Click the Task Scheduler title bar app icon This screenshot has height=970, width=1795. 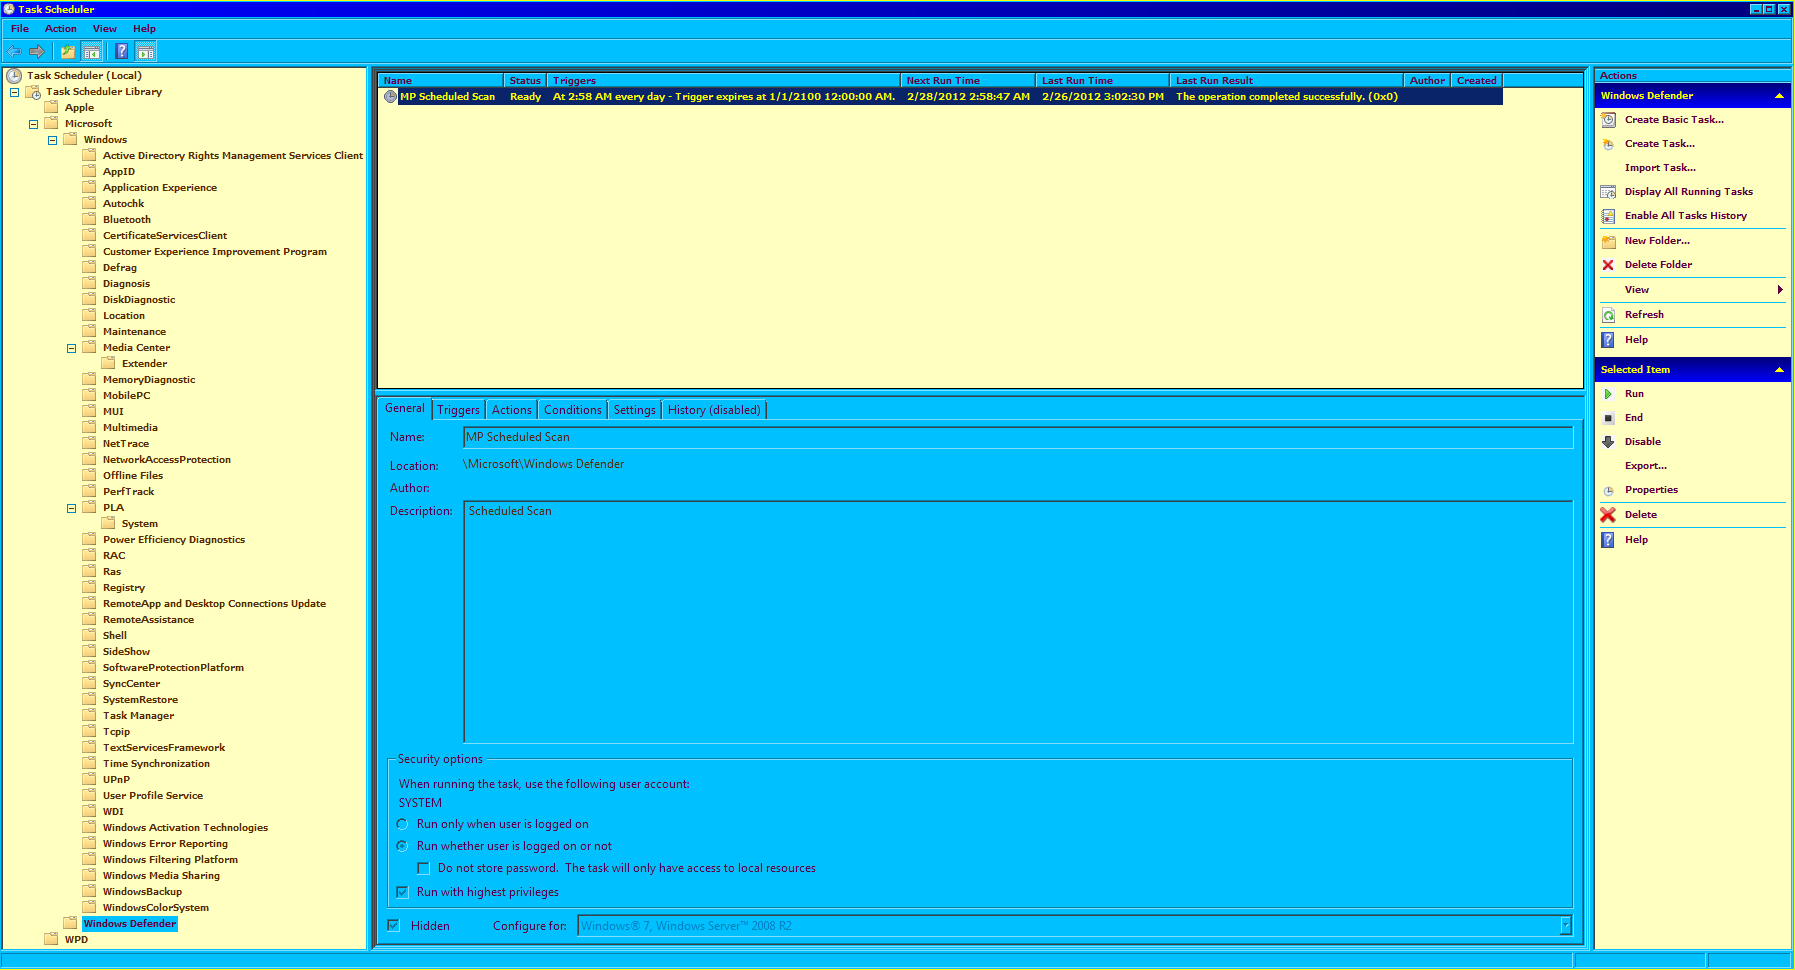click(x=9, y=9)
